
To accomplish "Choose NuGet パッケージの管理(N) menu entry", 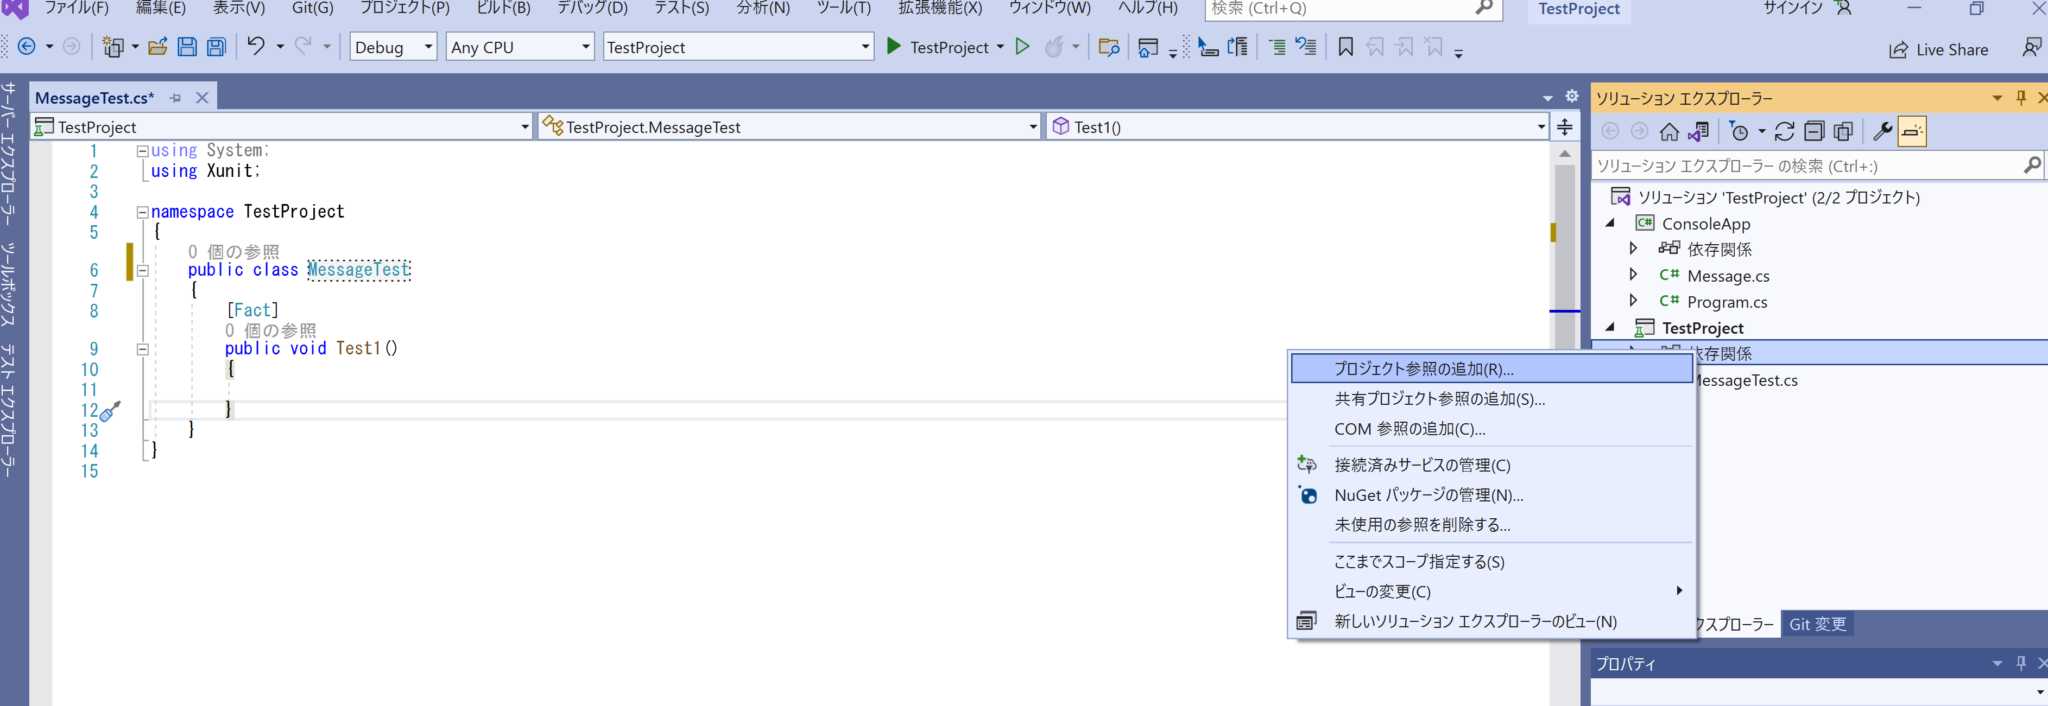I will pos(1428,495).
